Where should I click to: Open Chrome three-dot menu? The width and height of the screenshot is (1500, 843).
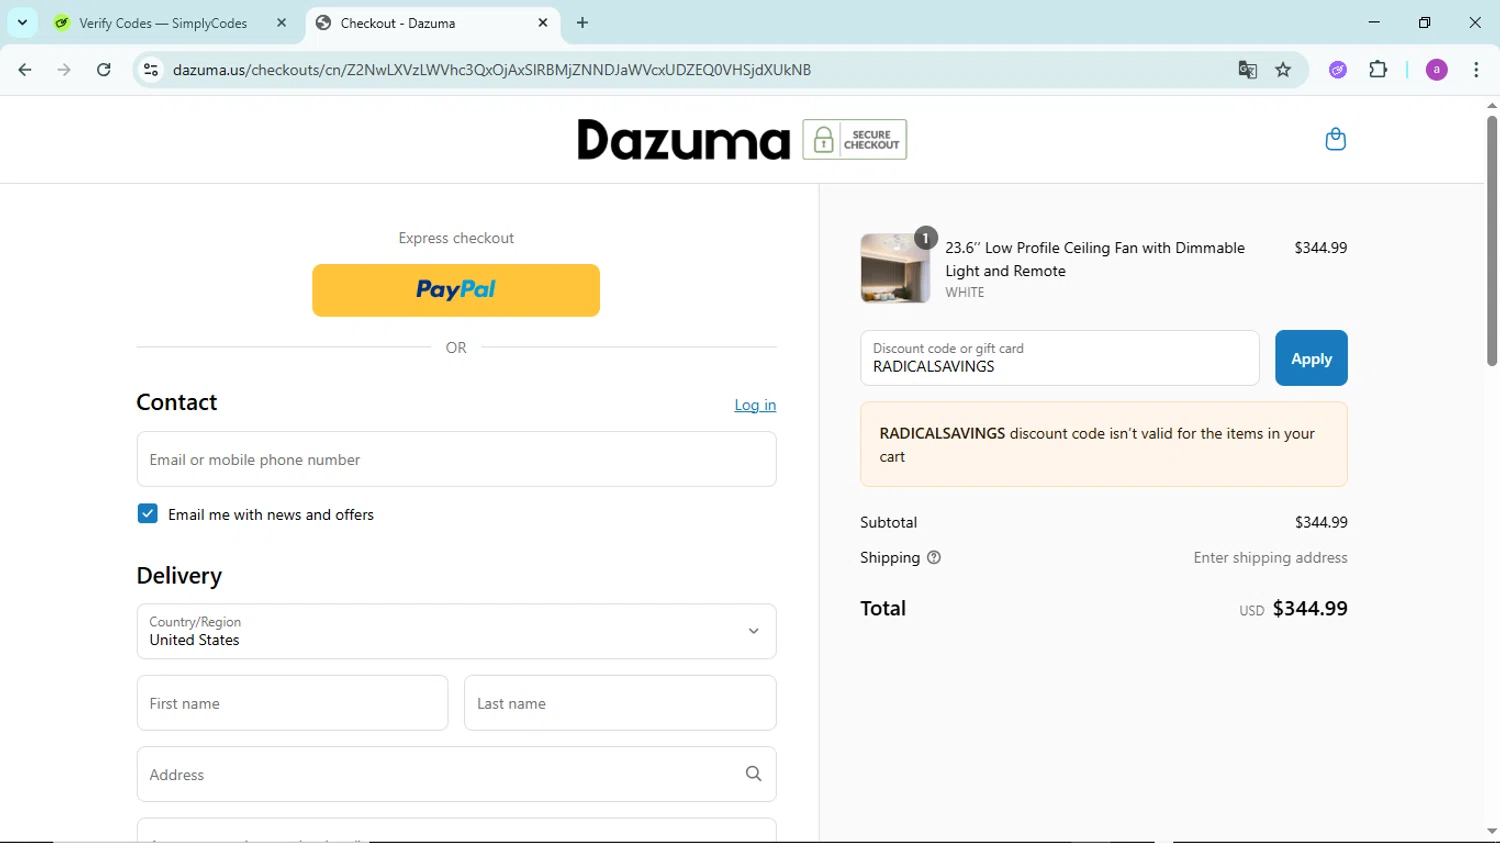pos(1476,70)
